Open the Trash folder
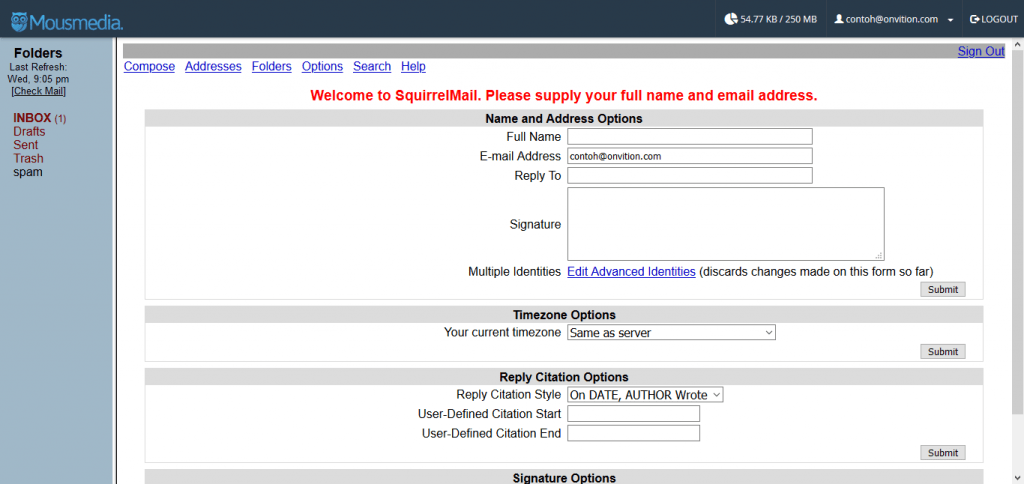Screen dimensions: 1024x484 pos(28,159)
